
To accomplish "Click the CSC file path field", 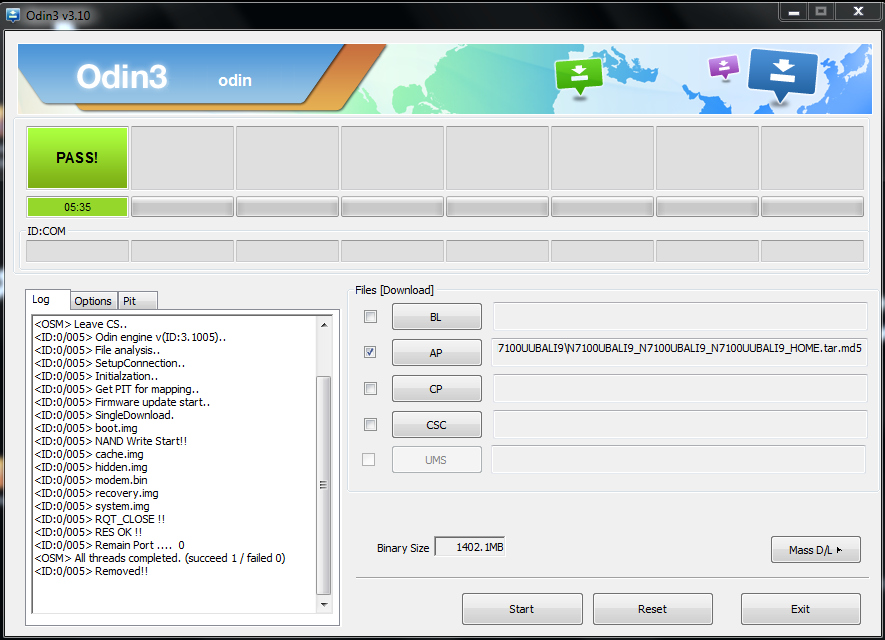I will click(680, 424).
